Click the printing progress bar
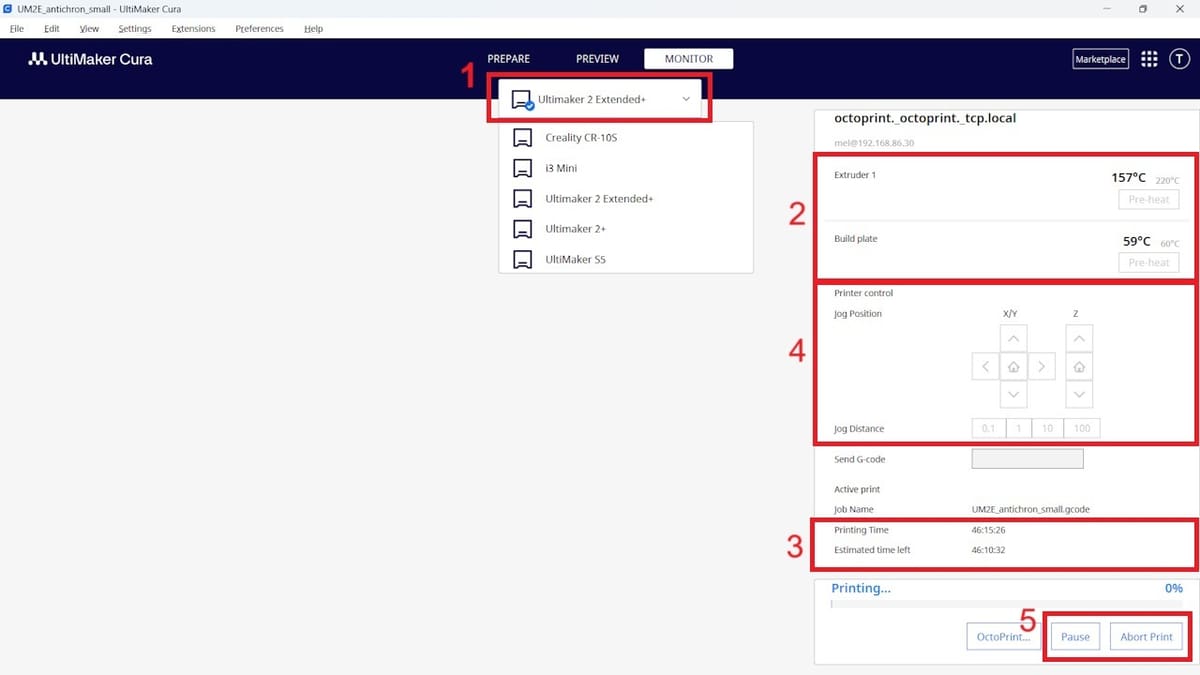Screen dimensions: 1200x675 click(x=1007, y=604)
